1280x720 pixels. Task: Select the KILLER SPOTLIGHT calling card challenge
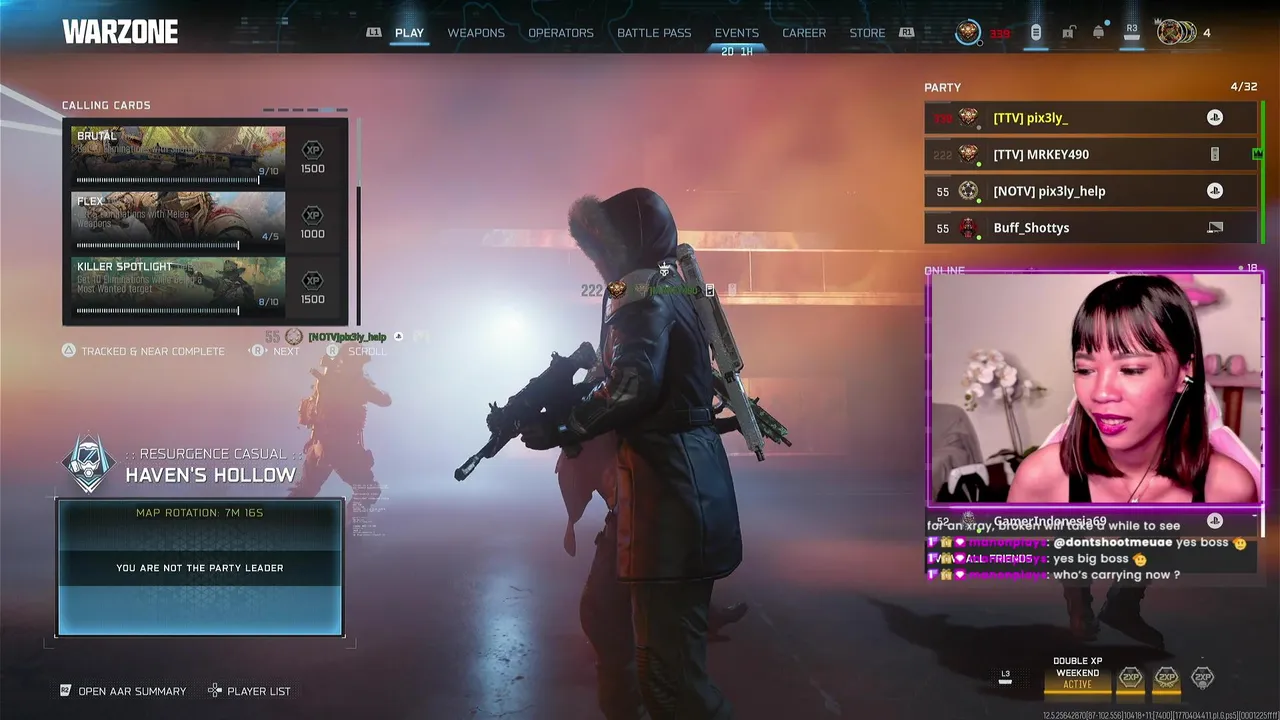coord(178,285)
